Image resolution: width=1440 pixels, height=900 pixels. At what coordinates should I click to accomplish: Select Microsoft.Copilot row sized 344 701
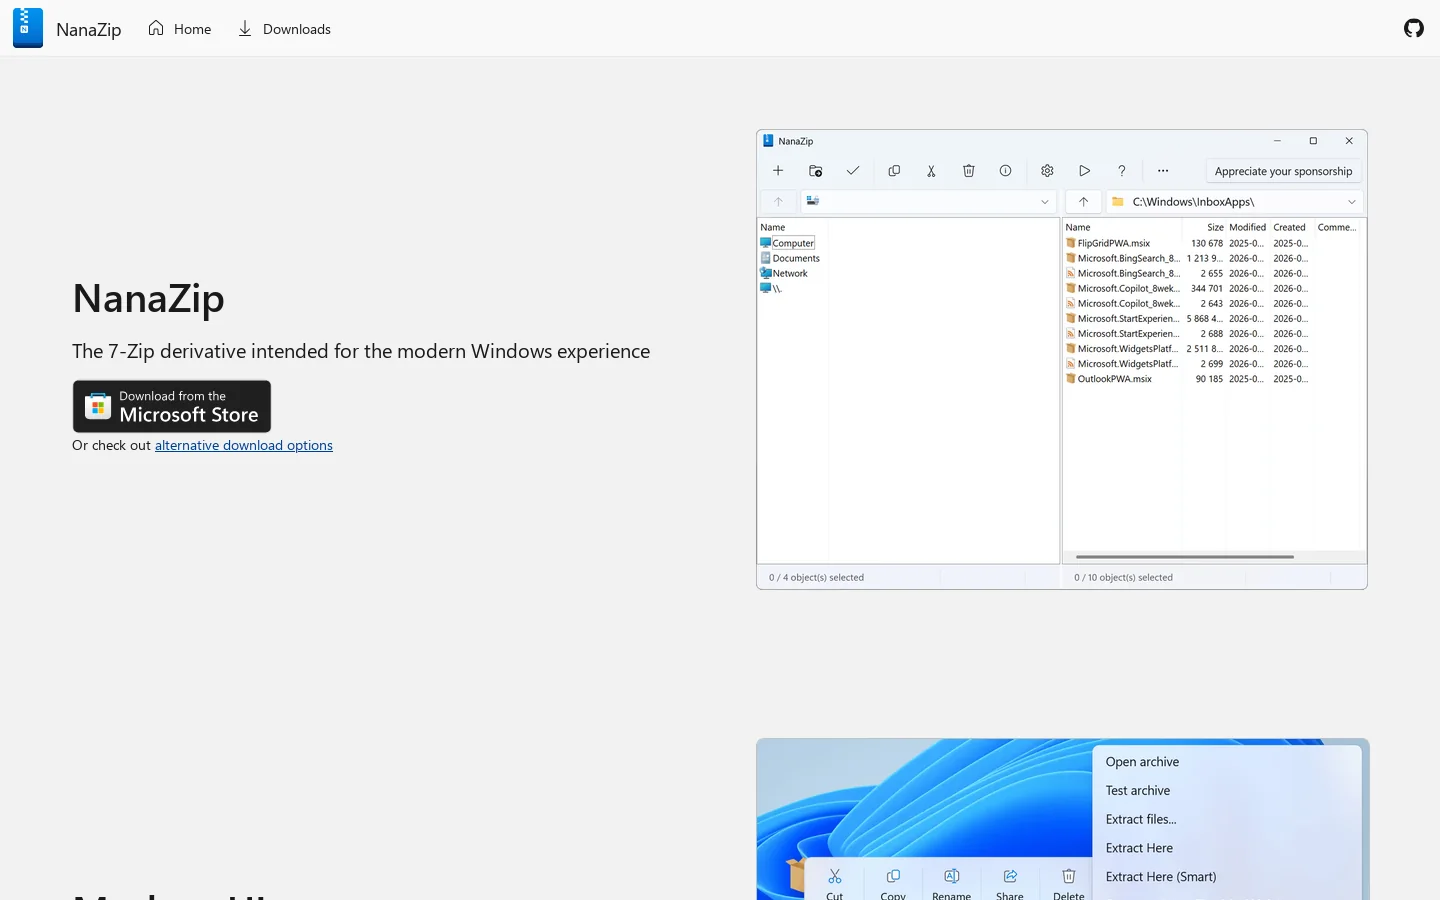pyautogui.click(x=1187, y=288)
